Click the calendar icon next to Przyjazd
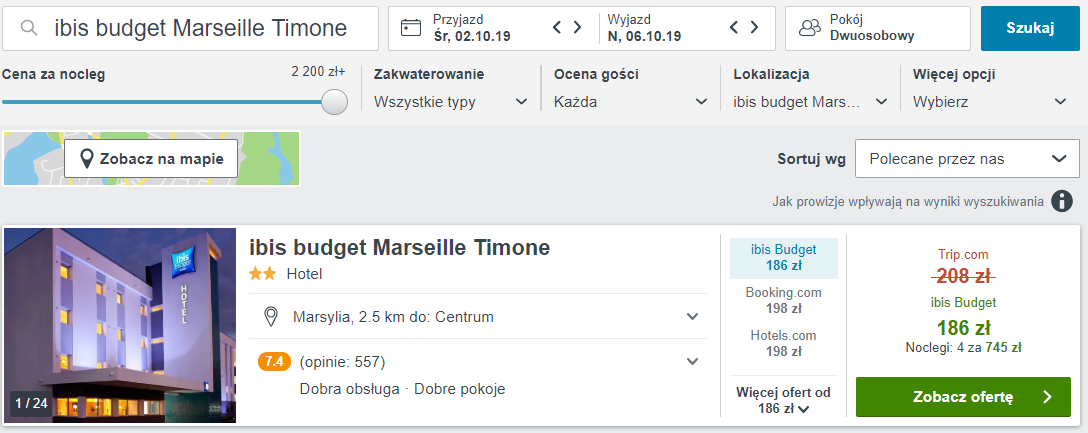Viewport: 1088px width, 433px height. pyautogui.click(x=411, y=28)
